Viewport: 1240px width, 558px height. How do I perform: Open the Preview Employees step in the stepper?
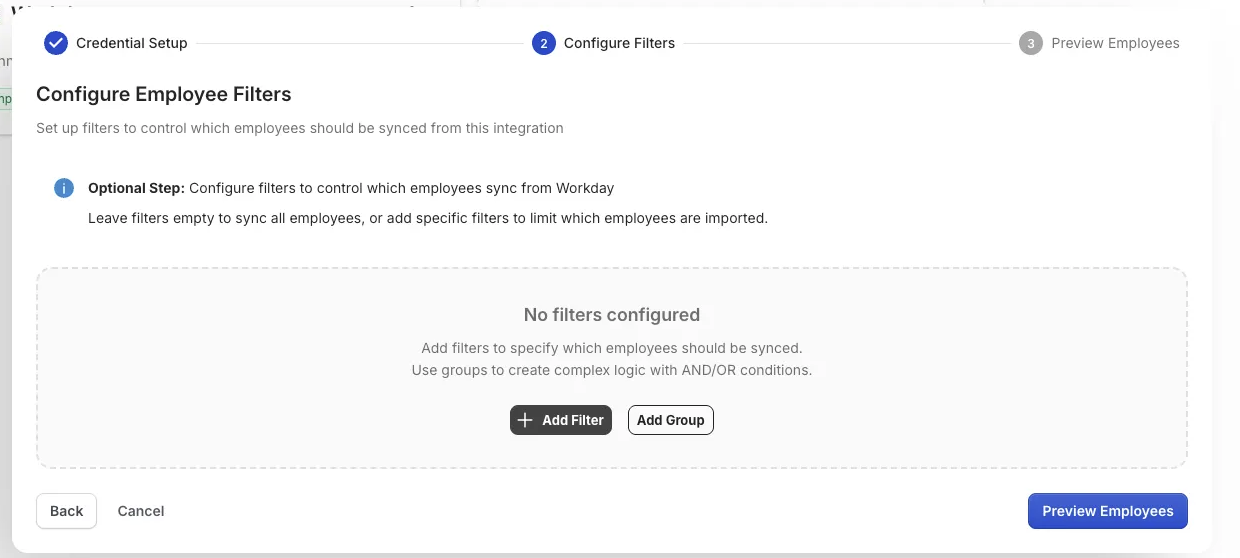pos(1115,43)
